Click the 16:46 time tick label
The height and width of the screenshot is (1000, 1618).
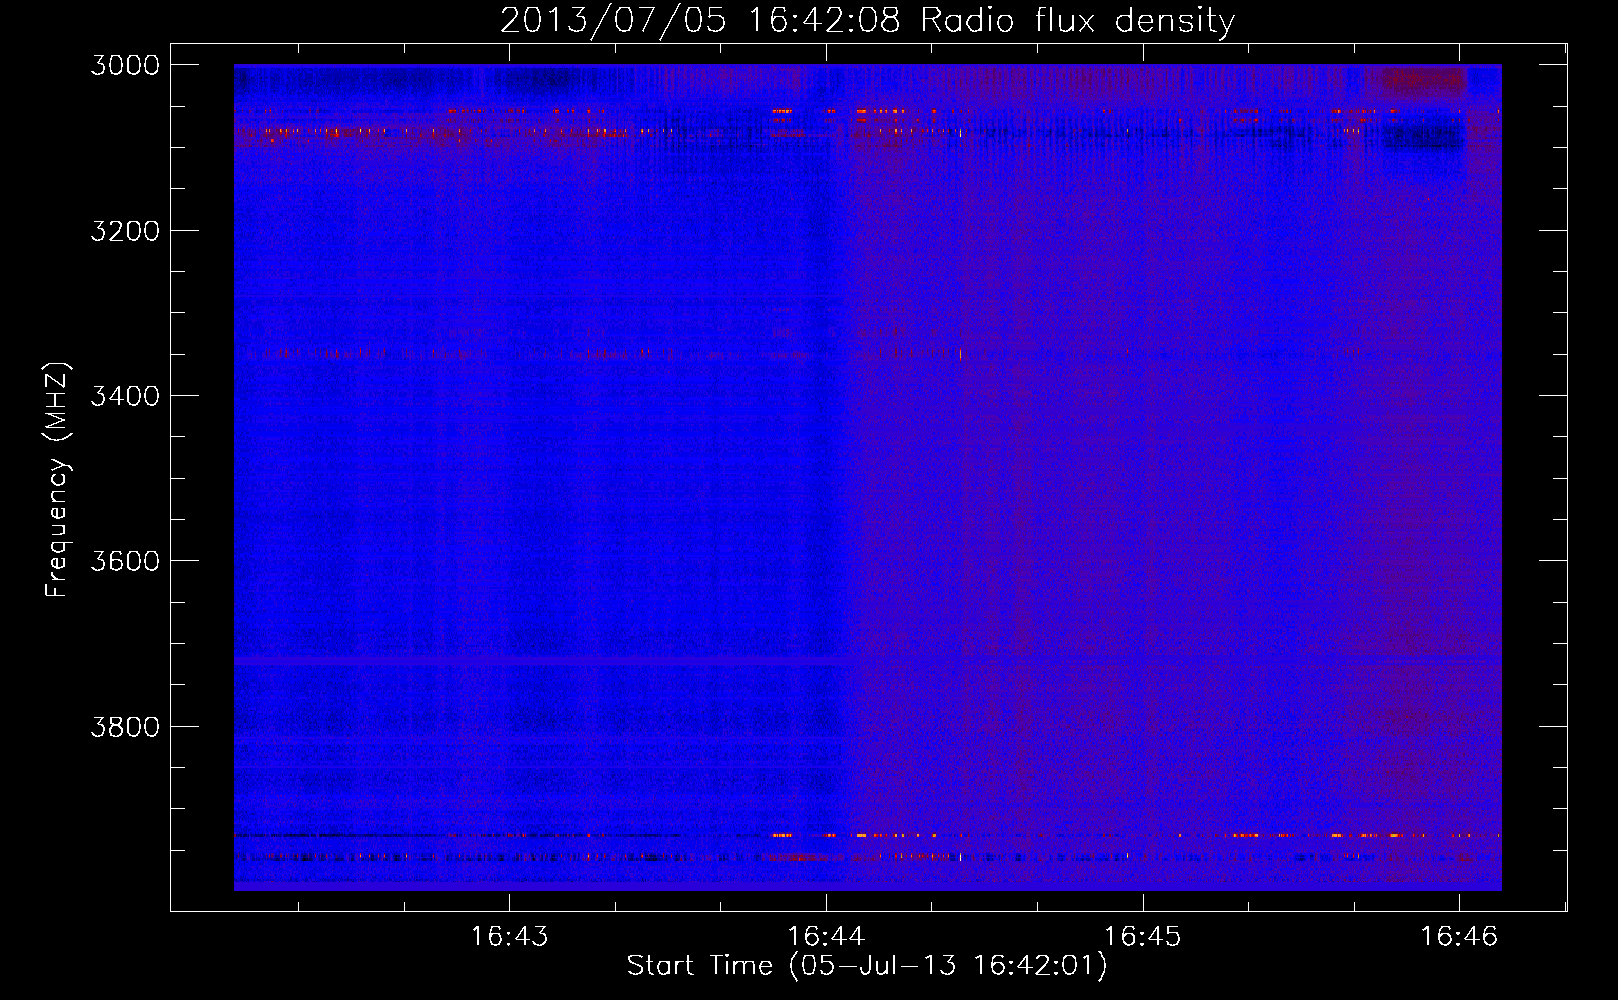coord(1460,937)
